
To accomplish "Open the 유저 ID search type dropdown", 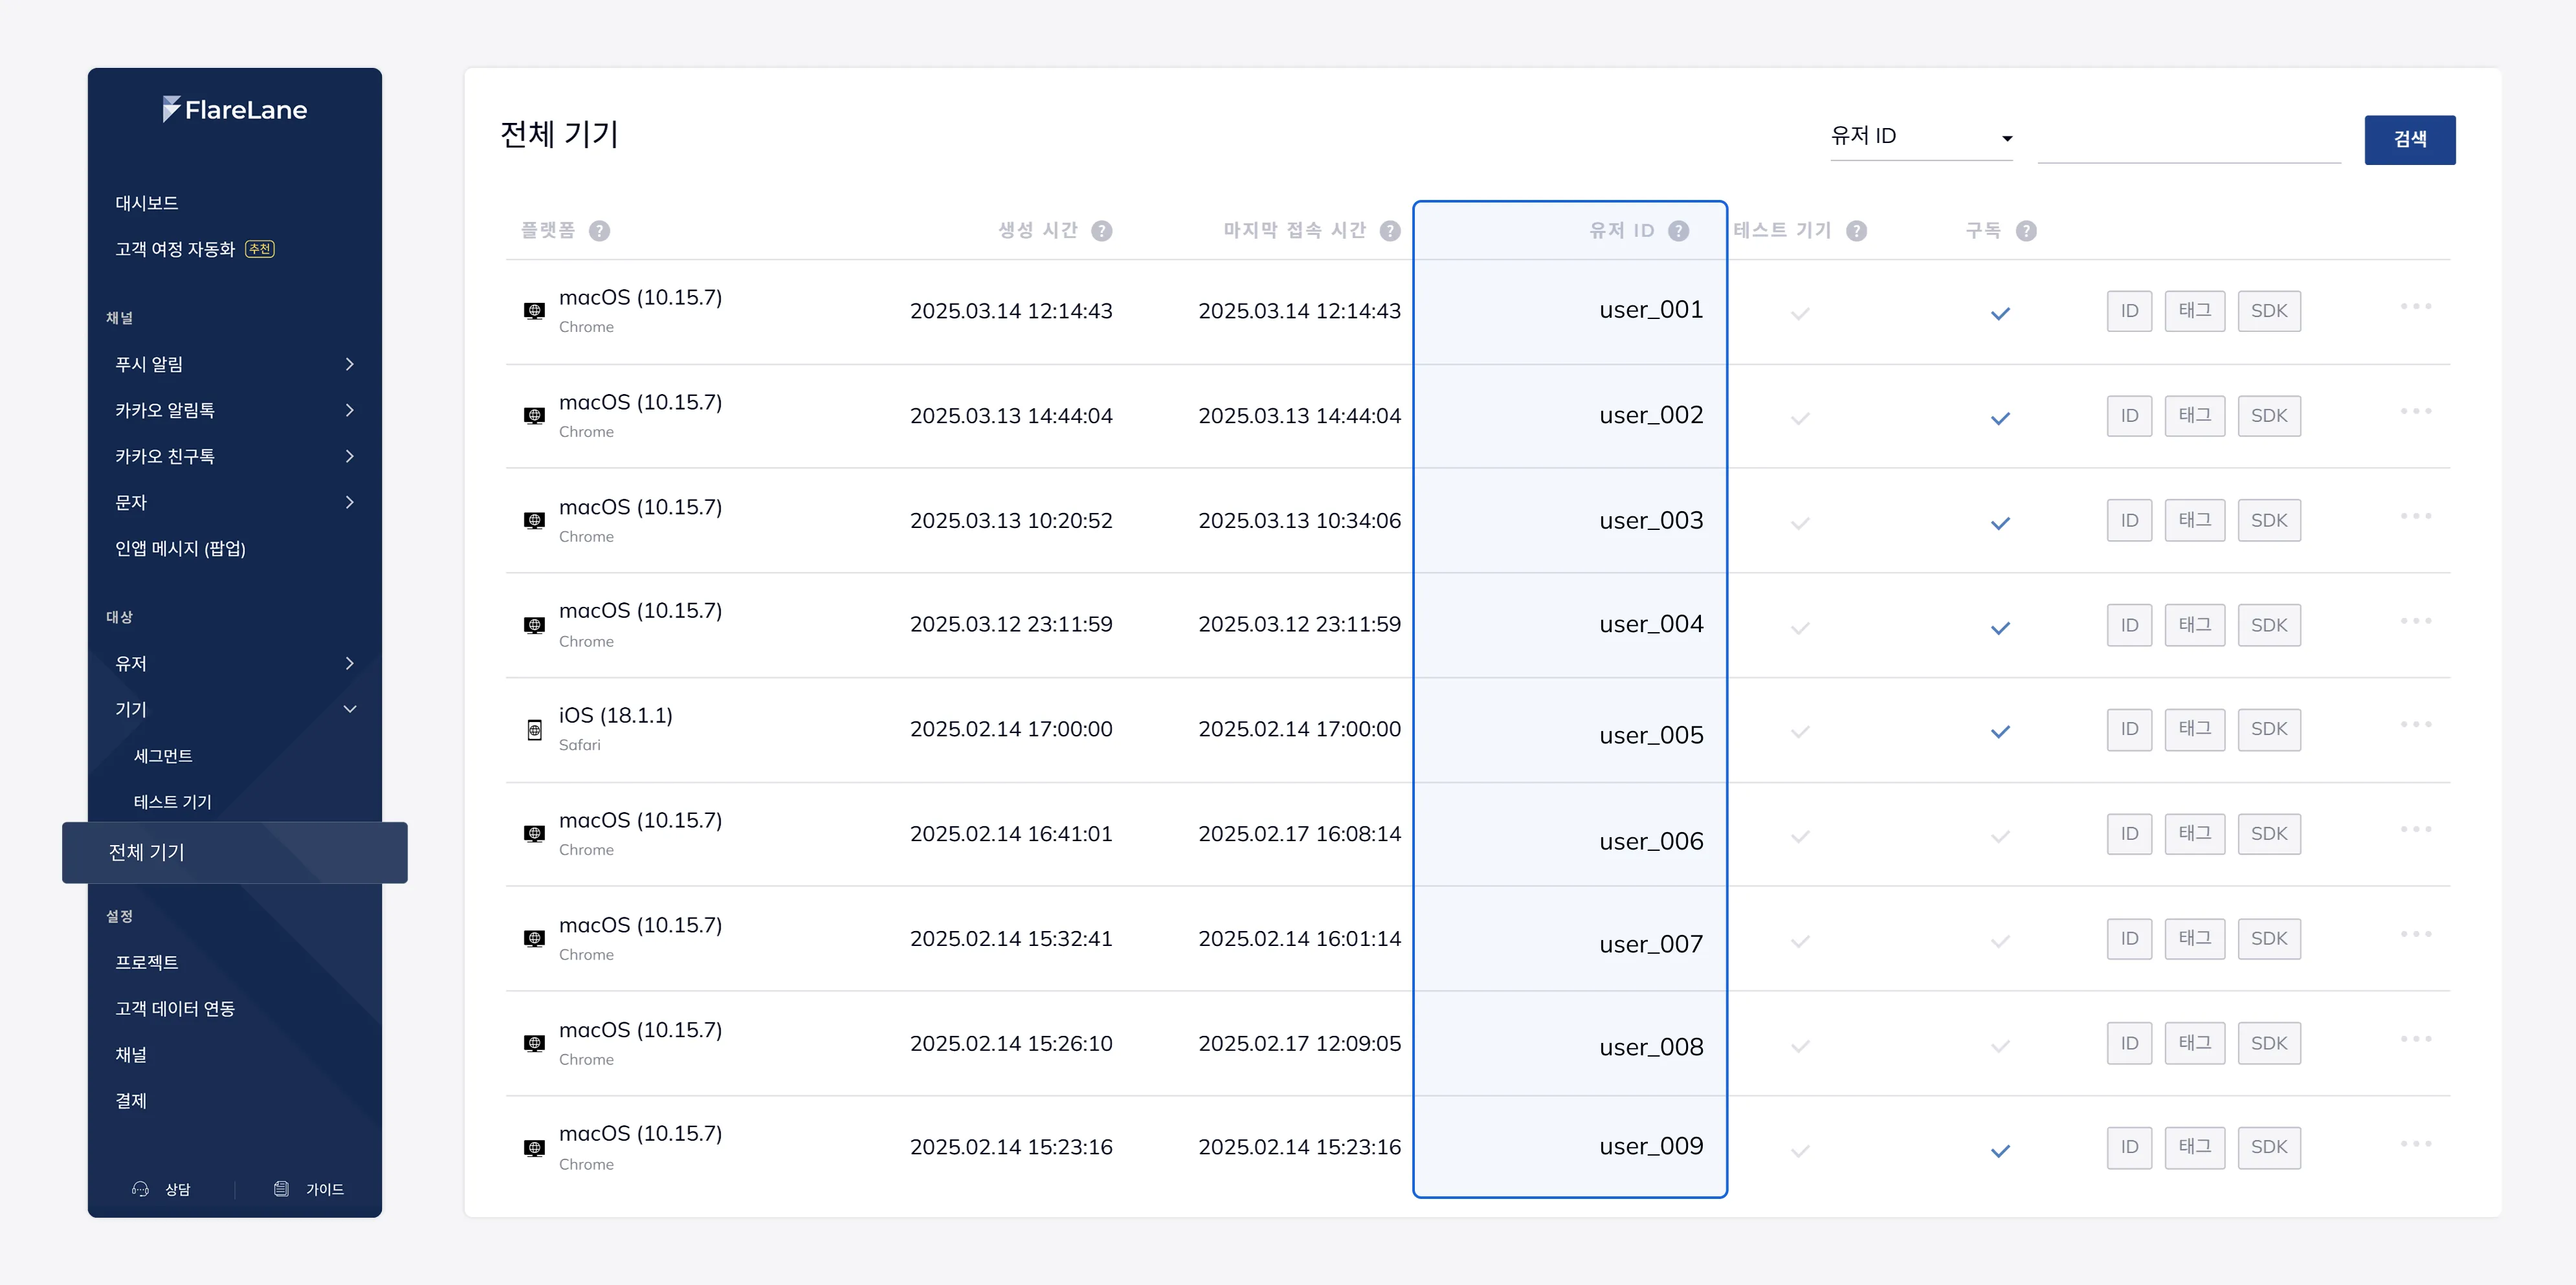I will [1921, 137].
